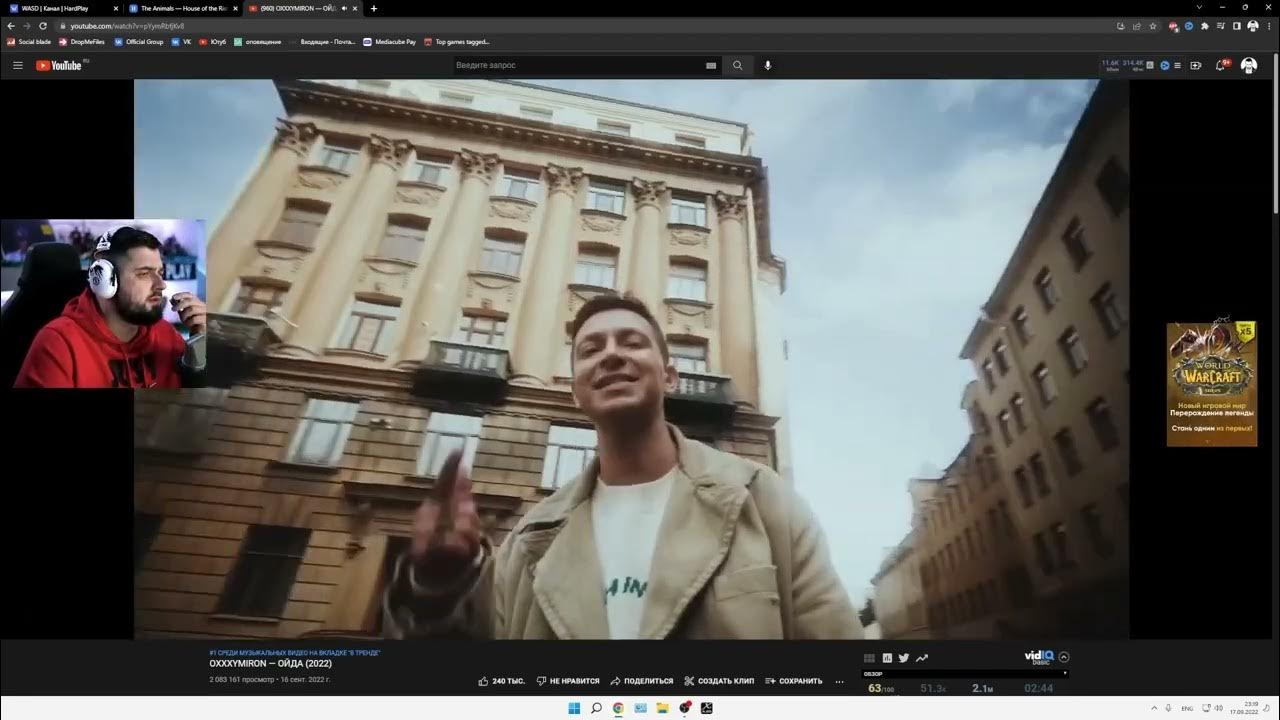This screenshot has width=1280, height=720.
Task: Open the more actions ellipsis under video
Action: [x=840, y=681]
